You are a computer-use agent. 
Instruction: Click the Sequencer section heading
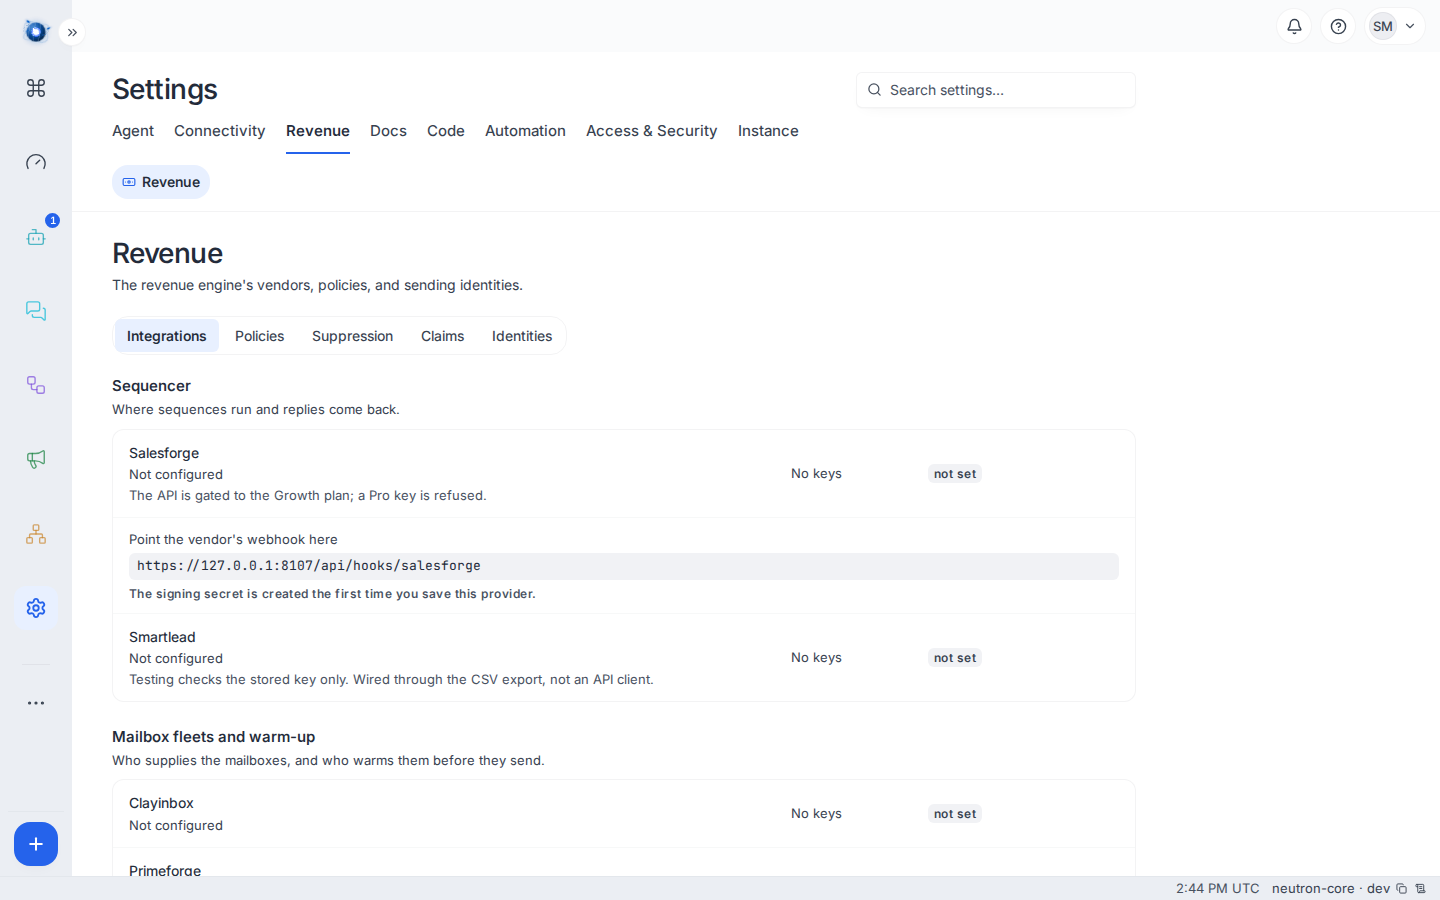[151, 386]
